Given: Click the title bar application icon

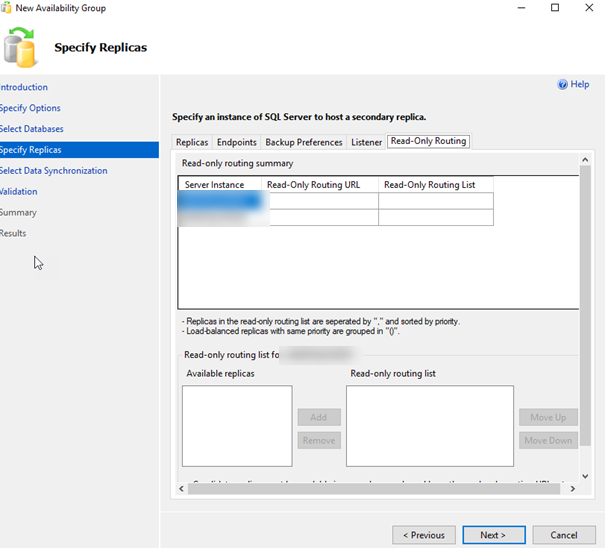Looking at the screenshot, I should [8, 8].
